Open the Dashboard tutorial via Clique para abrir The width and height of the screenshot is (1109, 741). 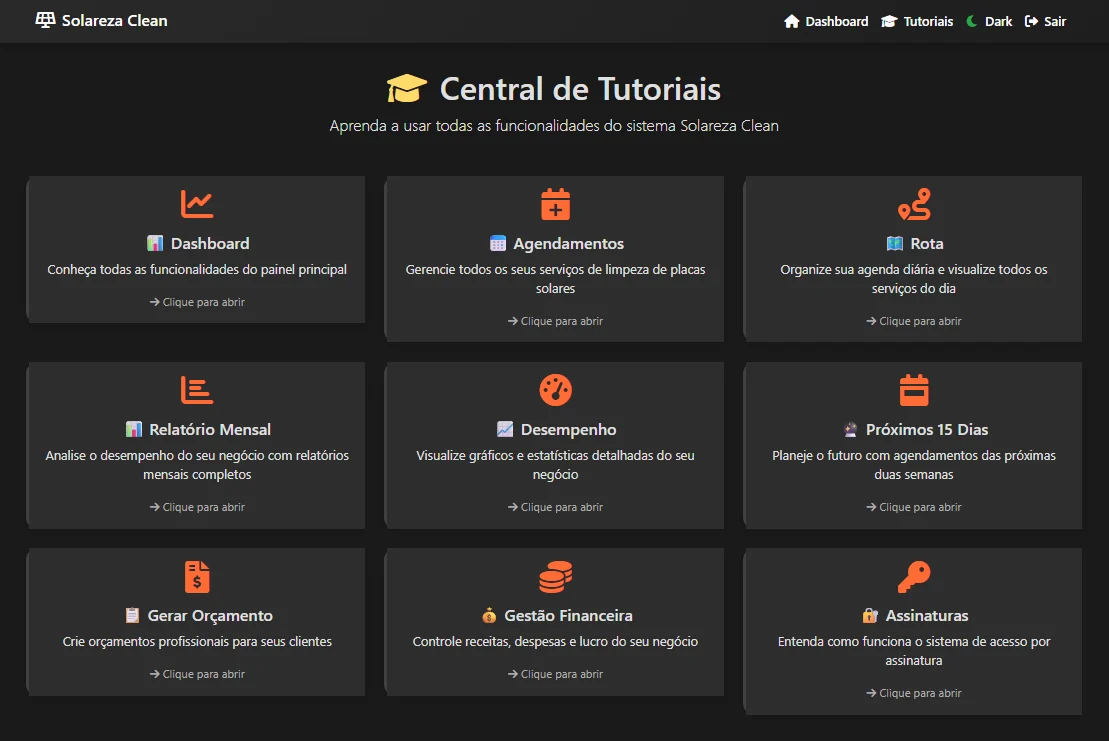coord(197,302)
